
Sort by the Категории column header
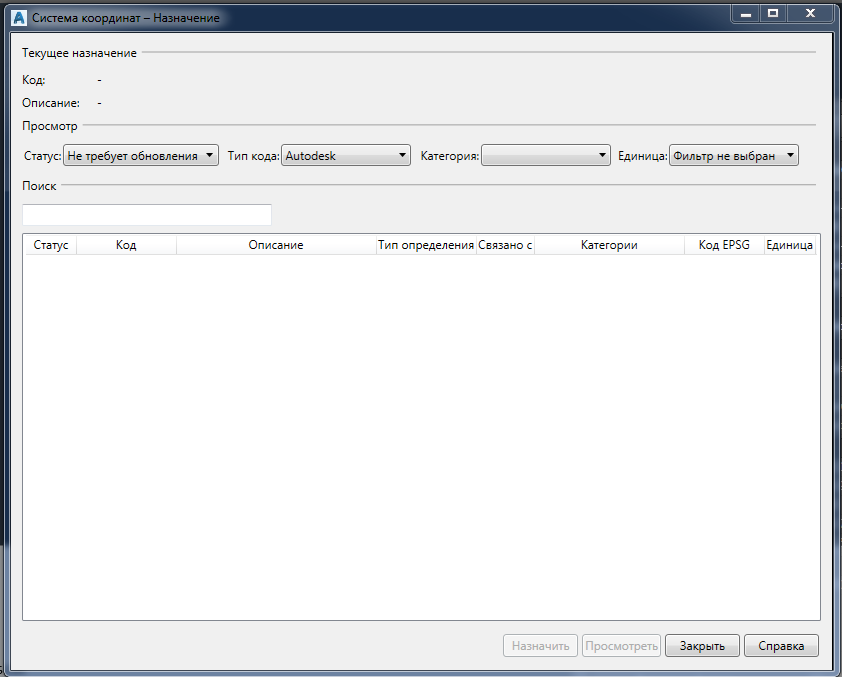[x=609, y=245]
